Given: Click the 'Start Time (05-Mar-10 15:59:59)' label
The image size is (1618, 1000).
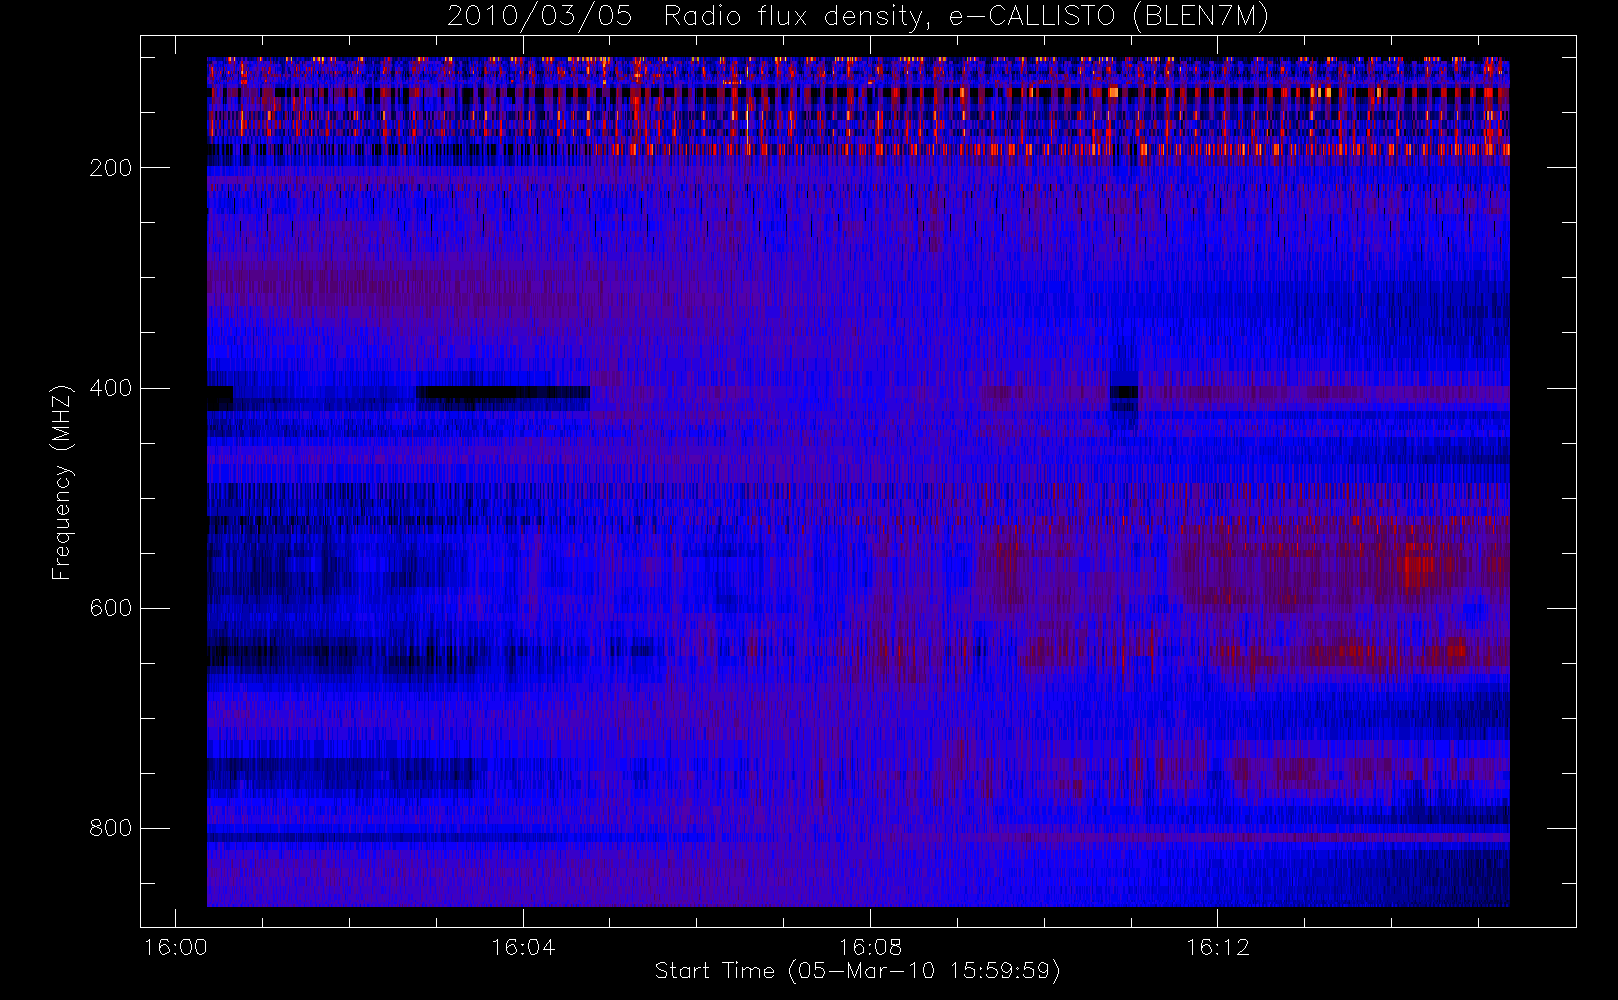Looking at the screenshot, I should [857, 971].
